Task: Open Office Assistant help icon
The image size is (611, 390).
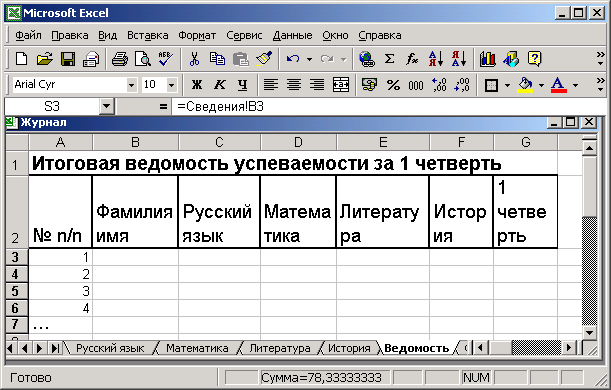Action: pos(534,59)
